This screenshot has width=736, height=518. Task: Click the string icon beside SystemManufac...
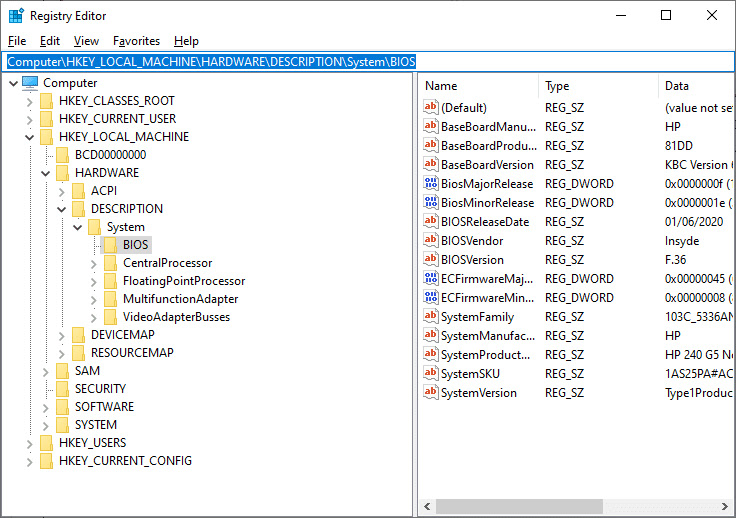(x=430, y=335)
